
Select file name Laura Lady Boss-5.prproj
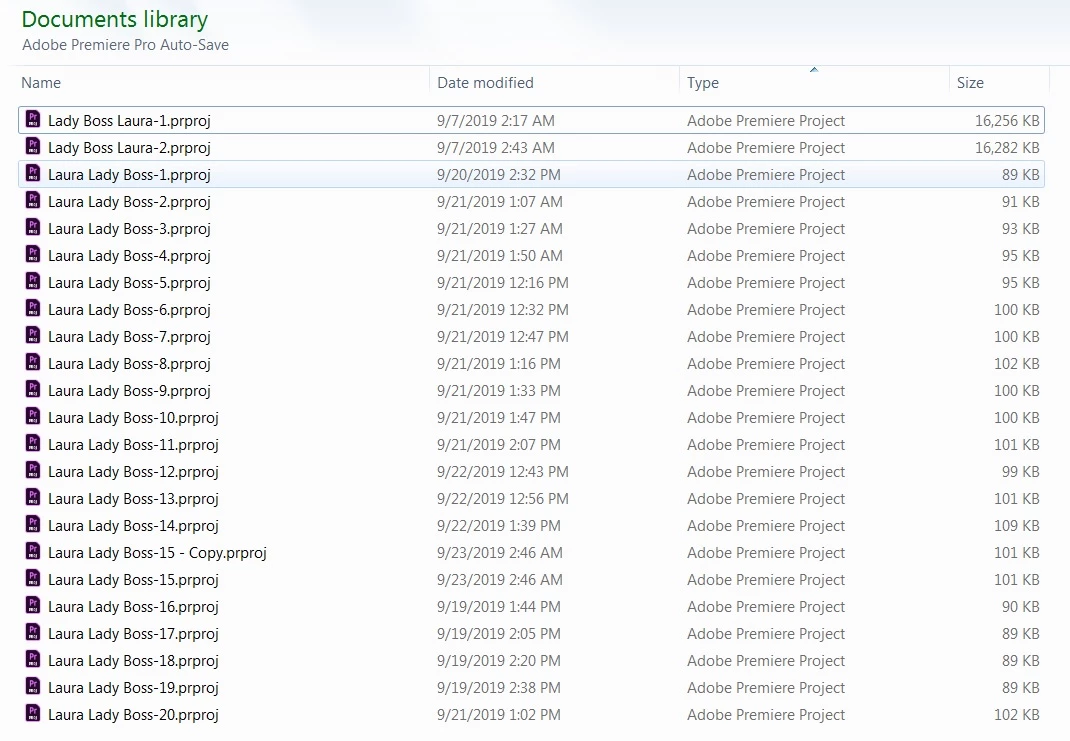pos(129,282)
